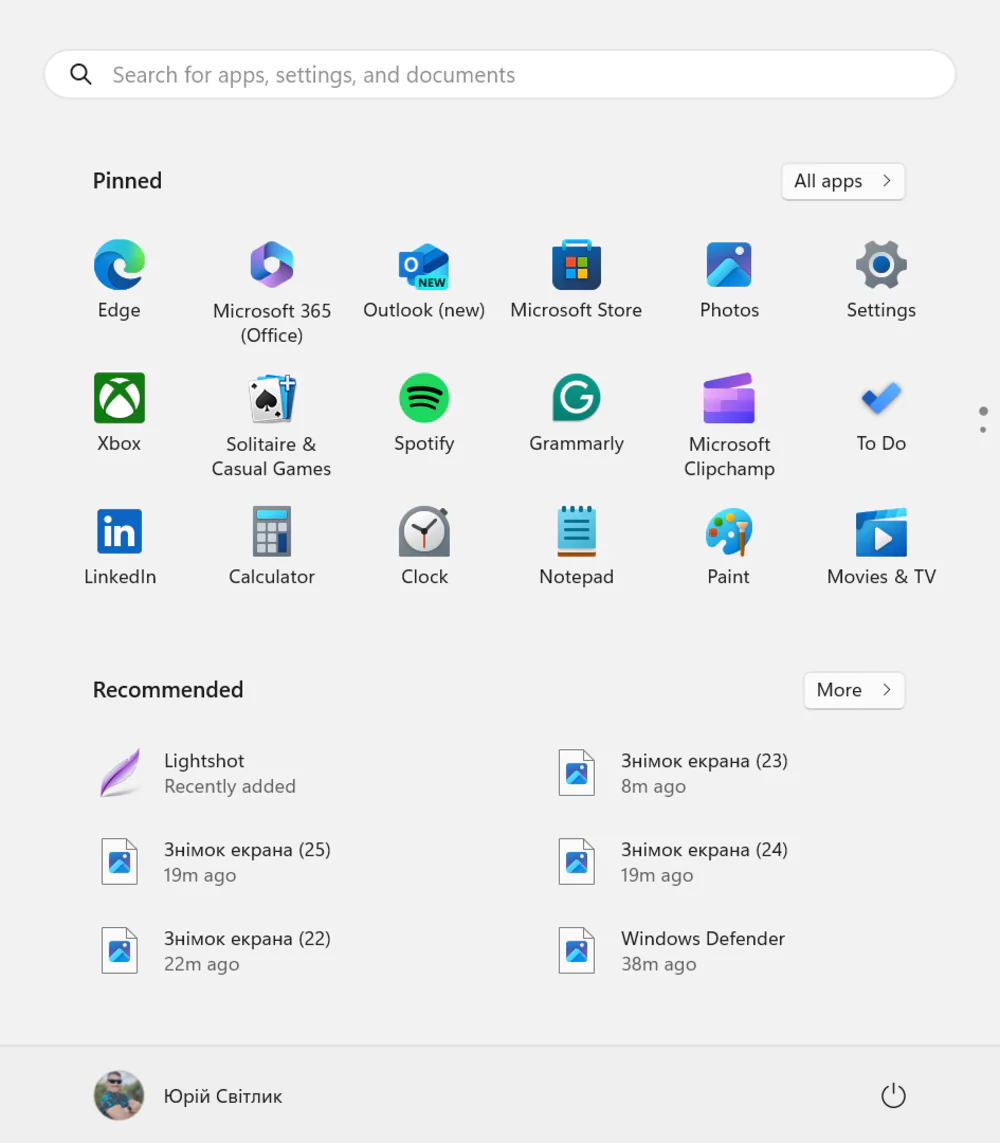The width and height of the screenshot is (1000, 1143).
Task: Launch the Photos app
Action: 729,279
